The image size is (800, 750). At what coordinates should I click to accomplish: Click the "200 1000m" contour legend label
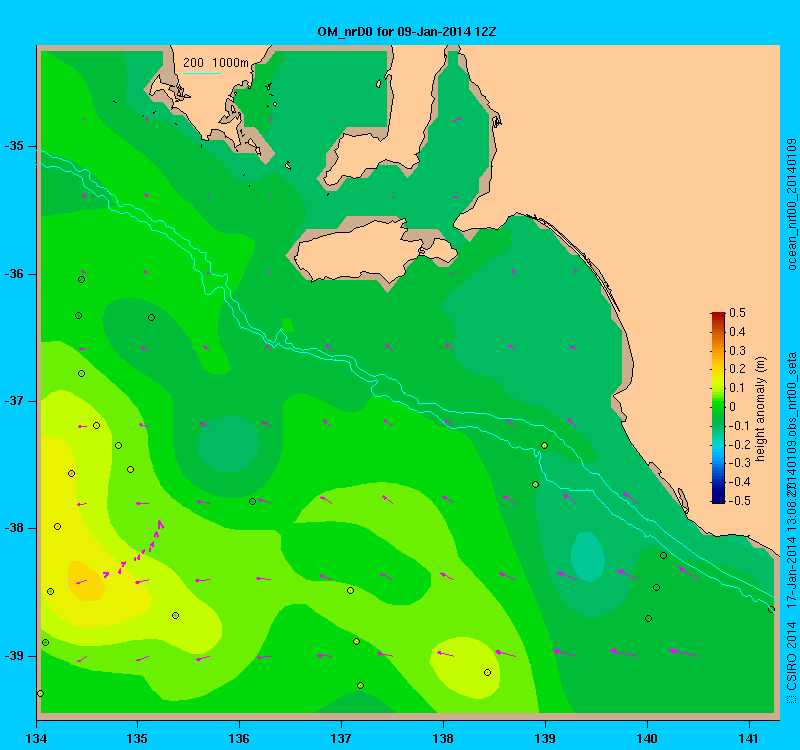(x=216, y=63)
